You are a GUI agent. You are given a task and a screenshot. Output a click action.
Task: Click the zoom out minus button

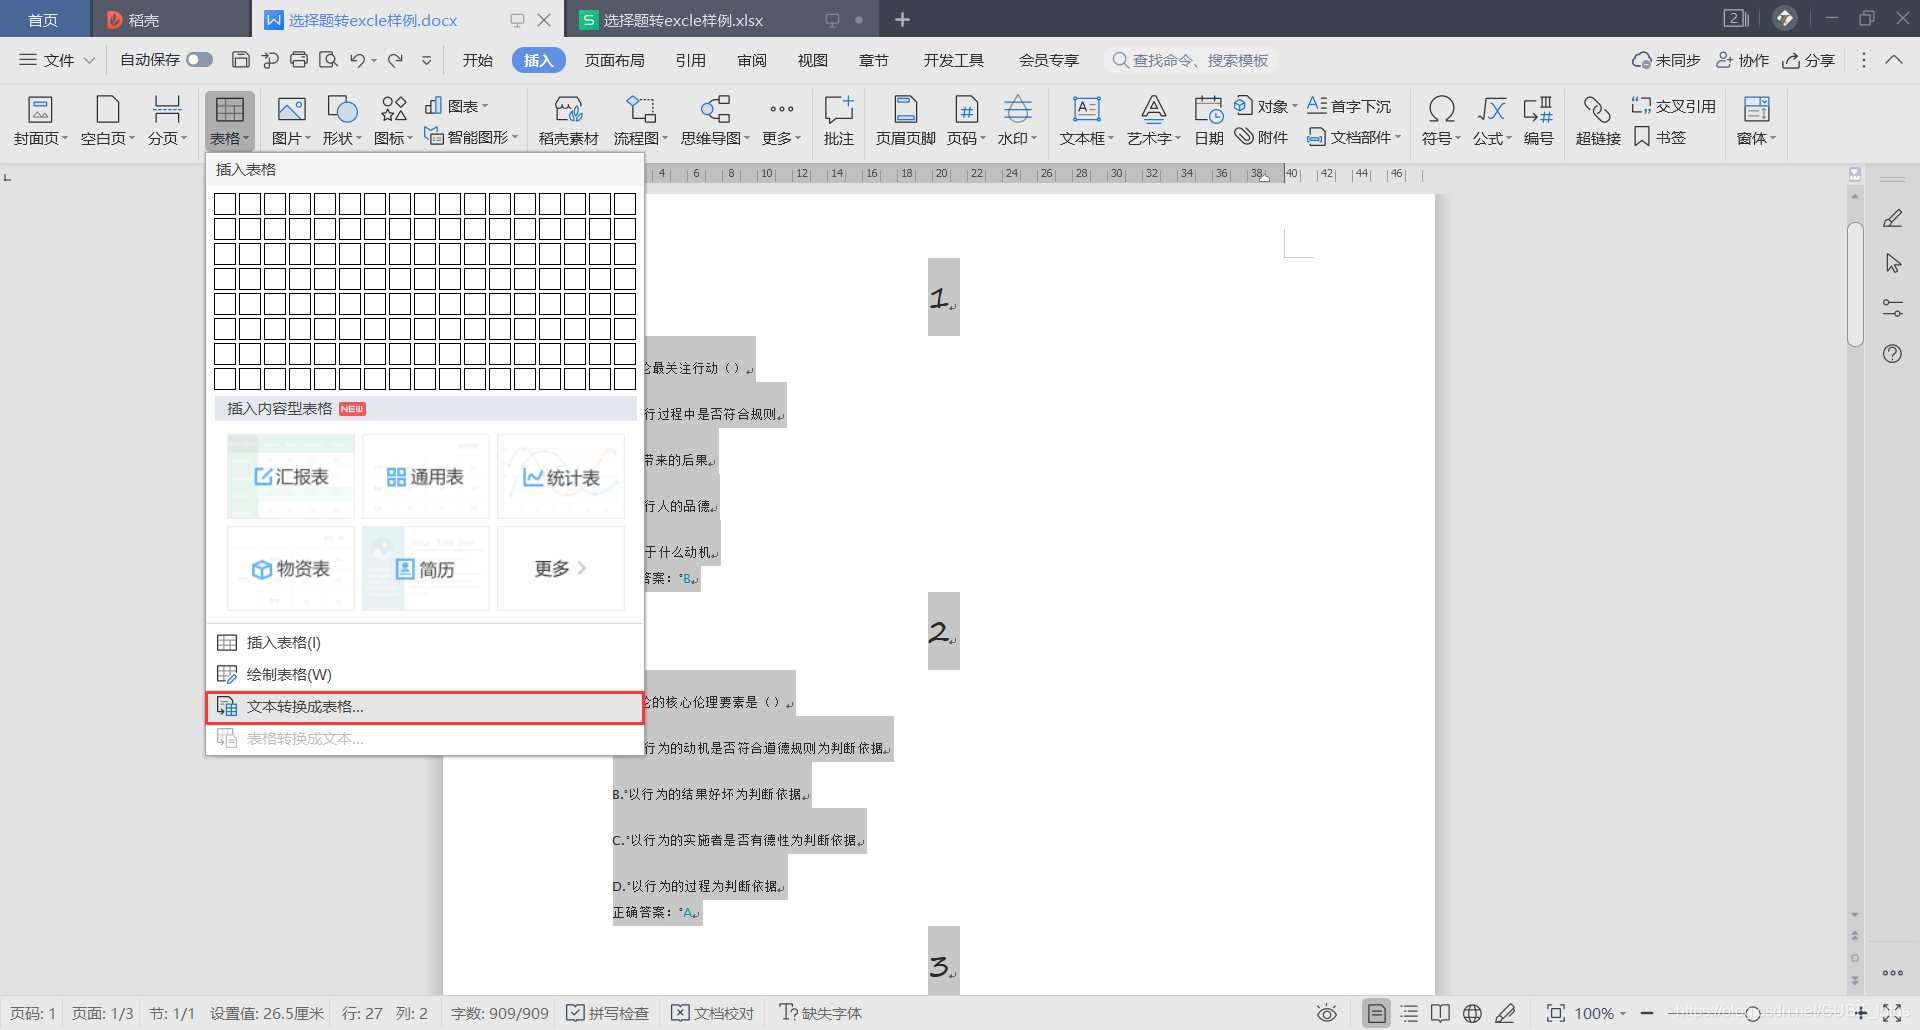coord(1647,1013)
